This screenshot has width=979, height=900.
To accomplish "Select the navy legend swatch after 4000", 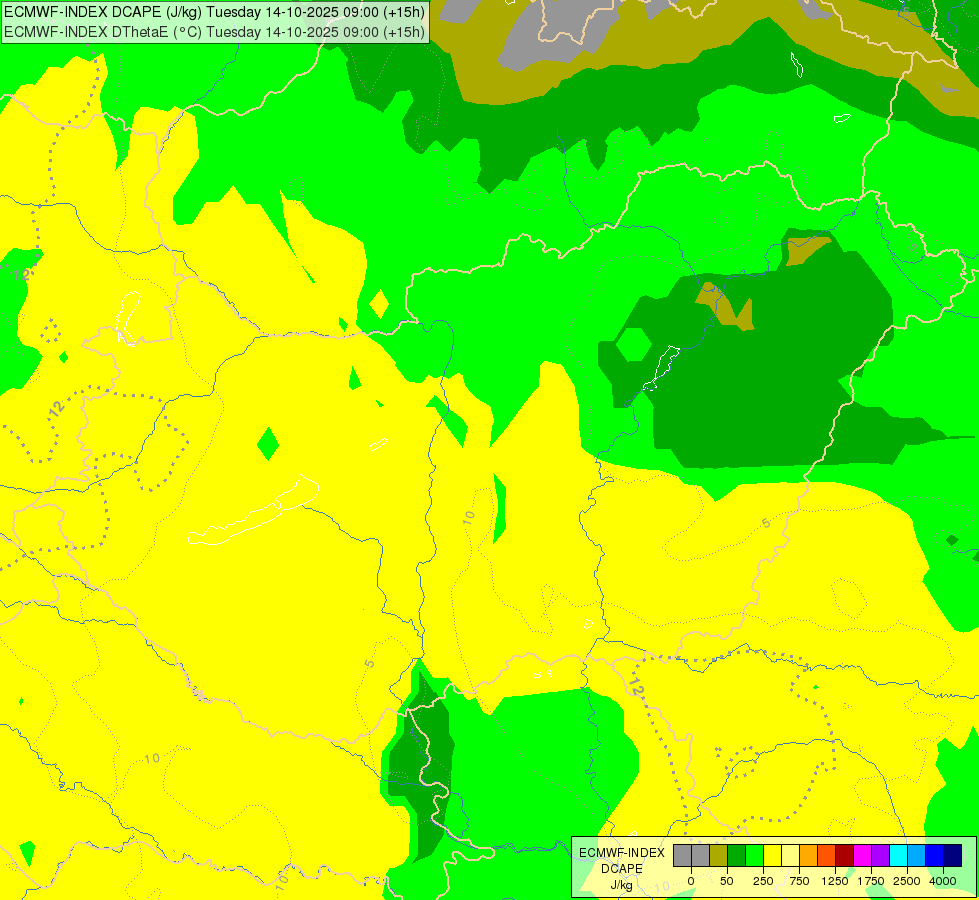I will (953, 855).
